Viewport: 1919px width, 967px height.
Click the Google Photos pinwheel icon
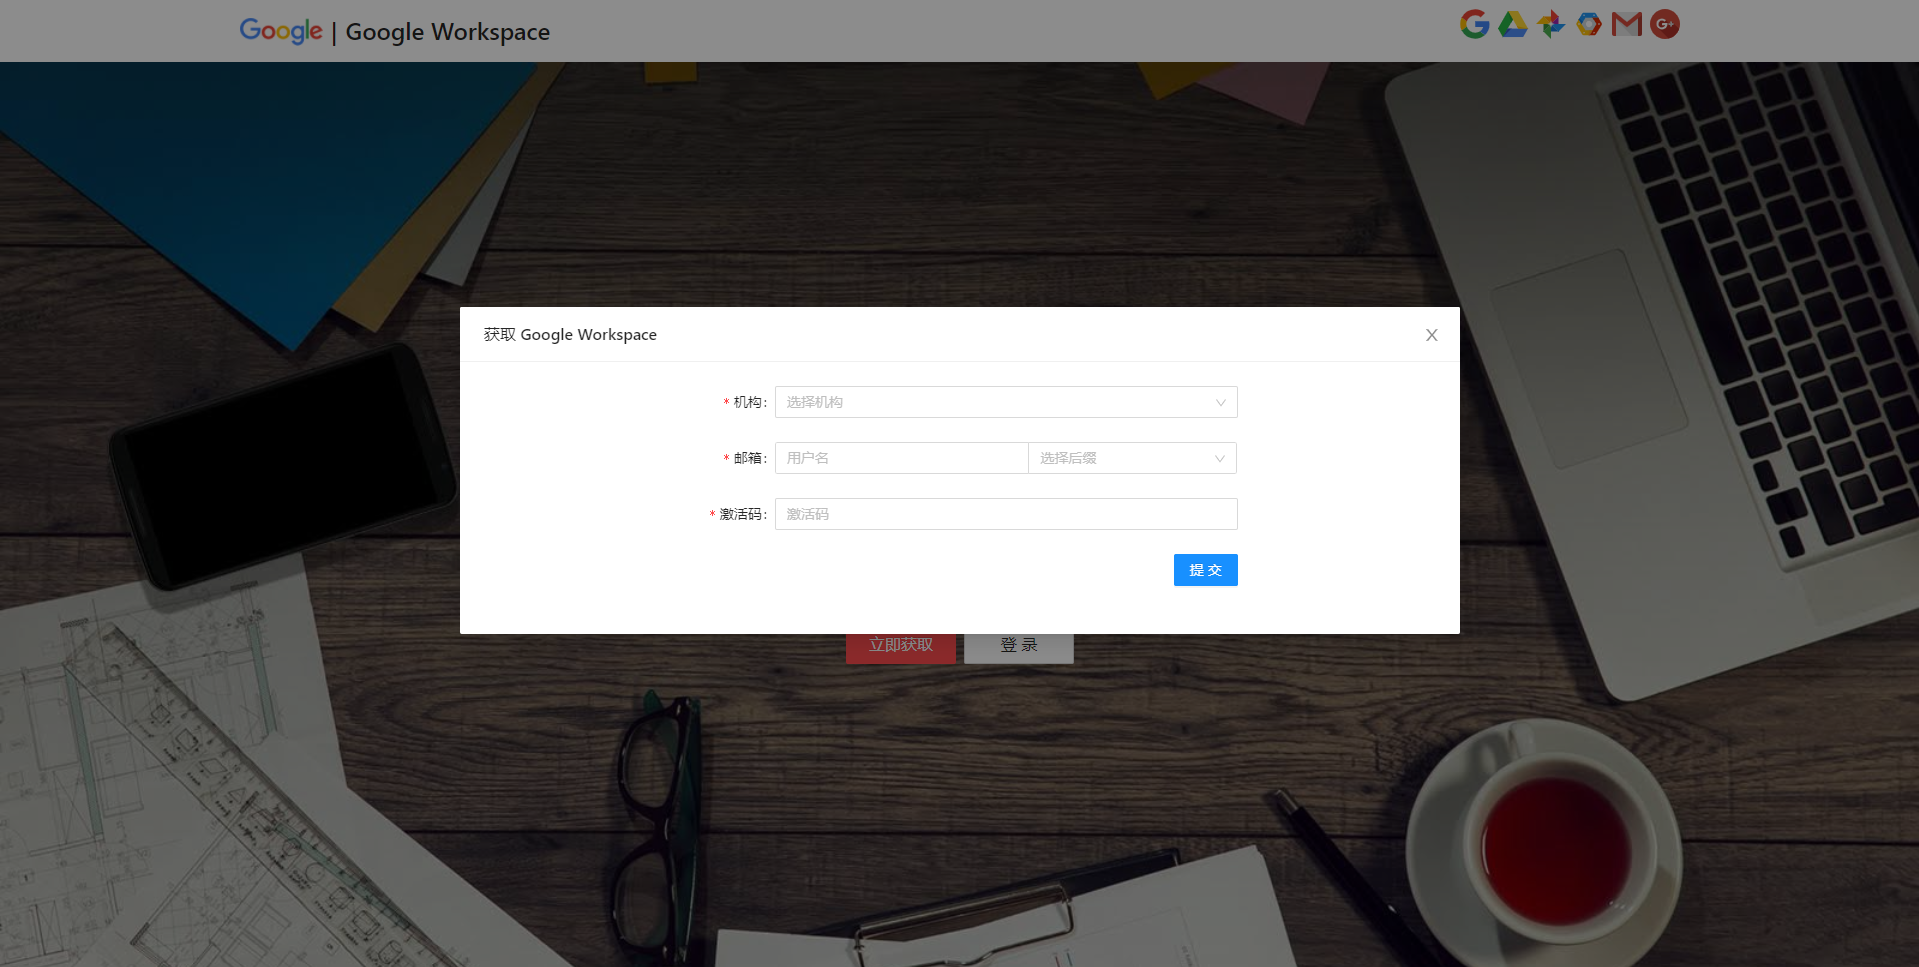(1550, 24)
